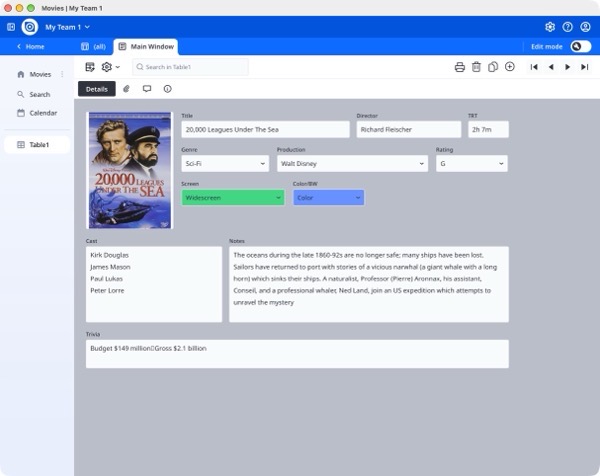Go back to Home
600x476 pixels.
point(31,47)
